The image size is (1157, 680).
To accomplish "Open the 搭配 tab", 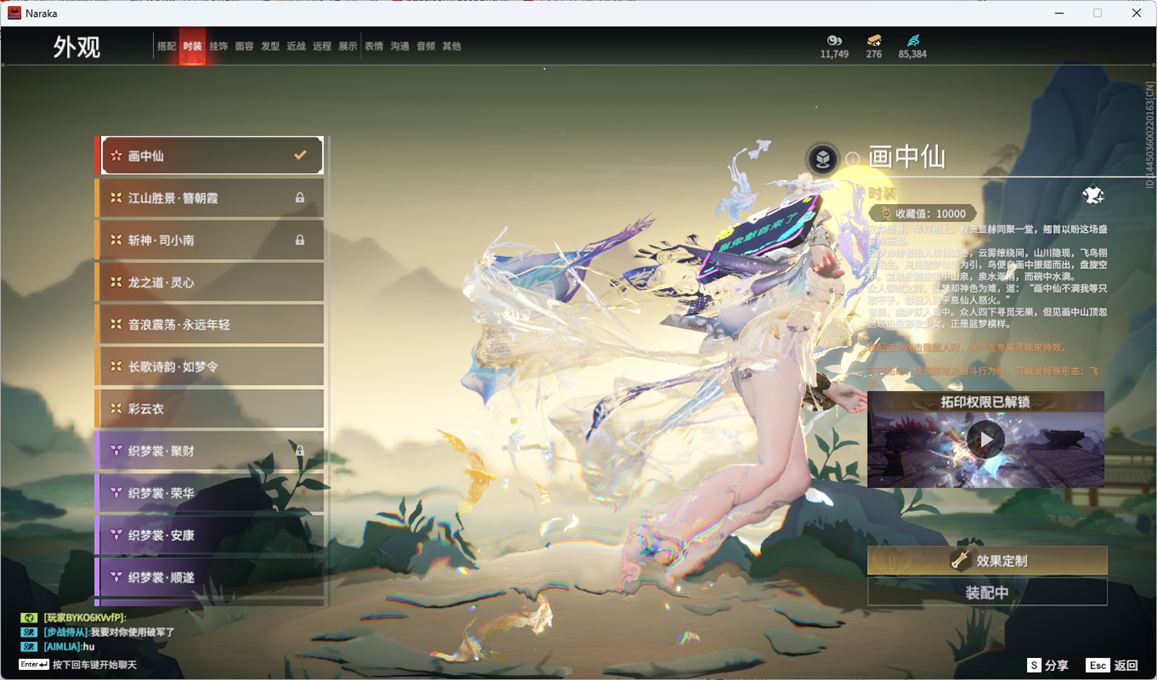I will (166, 46).
